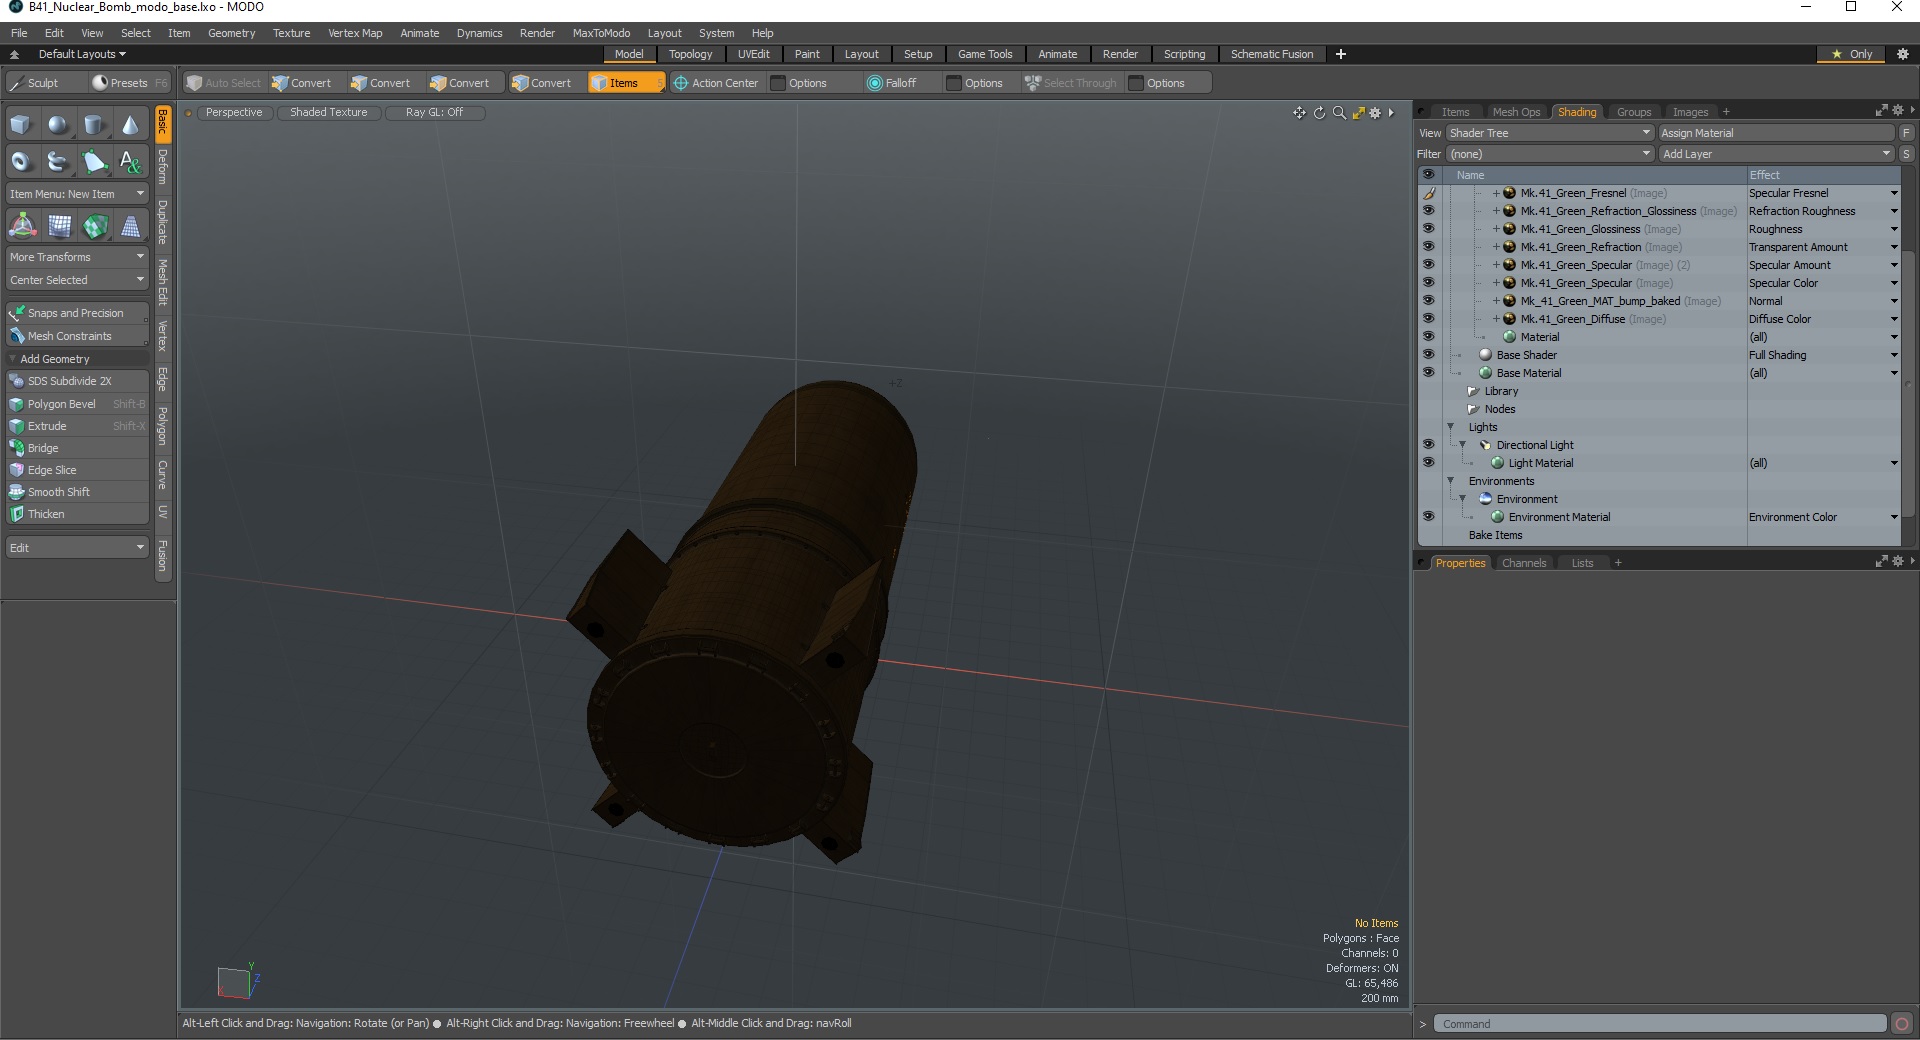The height and width of the screenshot is (1040, 1920).
Task: Click the Thicken tool
Action: (x=77, y=514)
